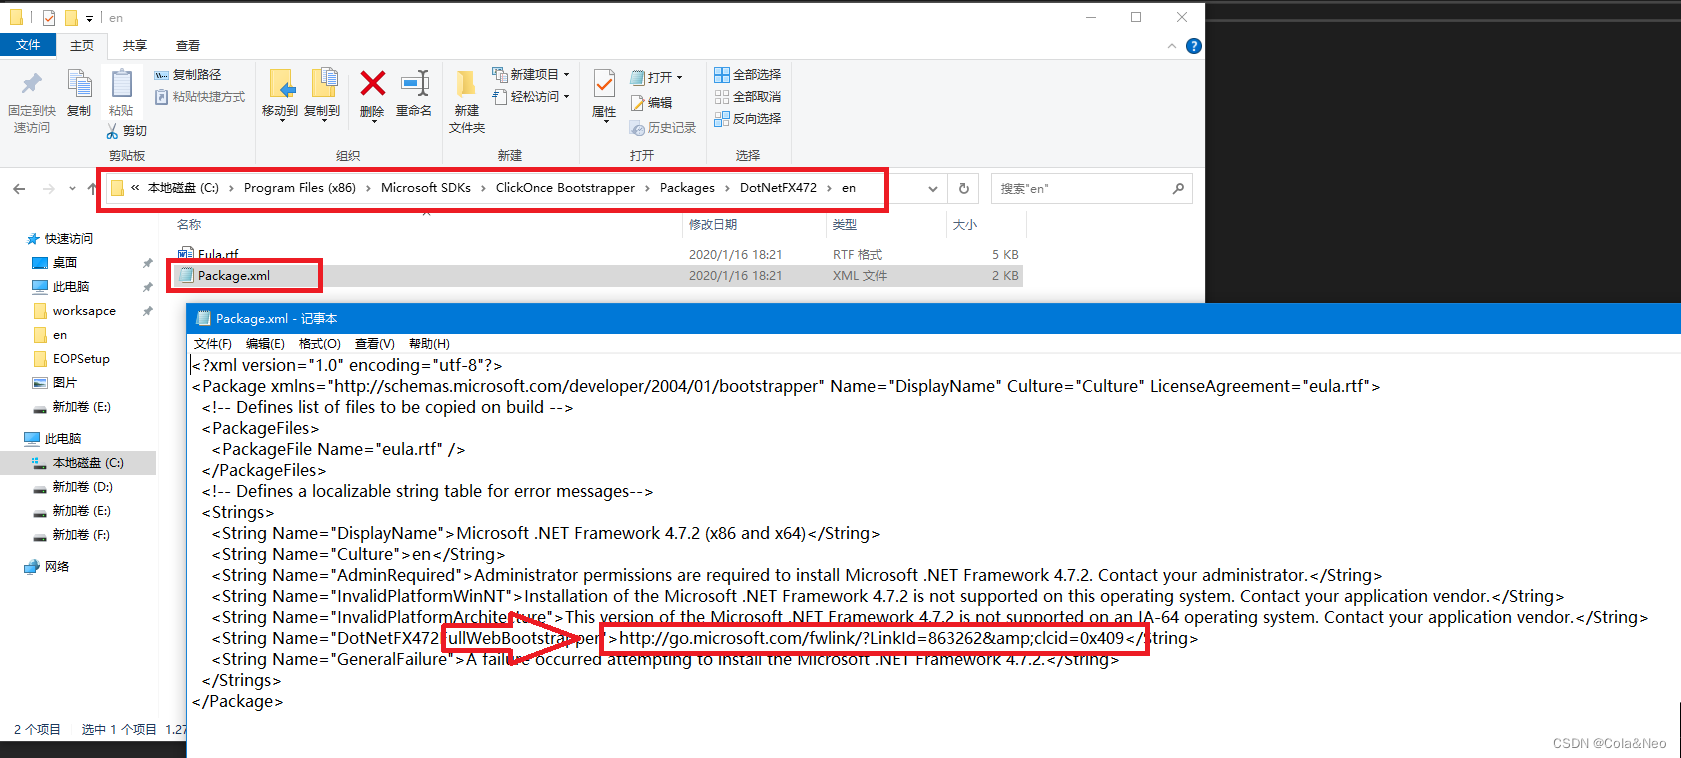Click Copy to (复制到) icon
Viewport: 1681px width, 758px height.
click(x=323, y=84)
